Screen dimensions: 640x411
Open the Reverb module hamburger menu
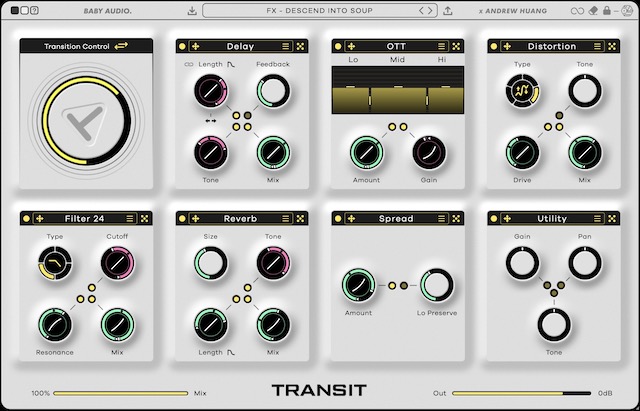(x=287, y=218)
